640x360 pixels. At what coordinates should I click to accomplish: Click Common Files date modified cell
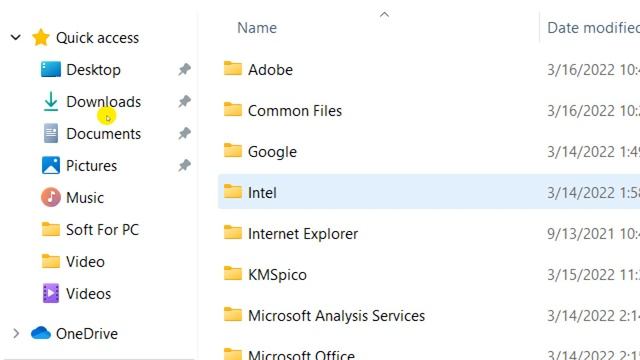coord(593,111)
